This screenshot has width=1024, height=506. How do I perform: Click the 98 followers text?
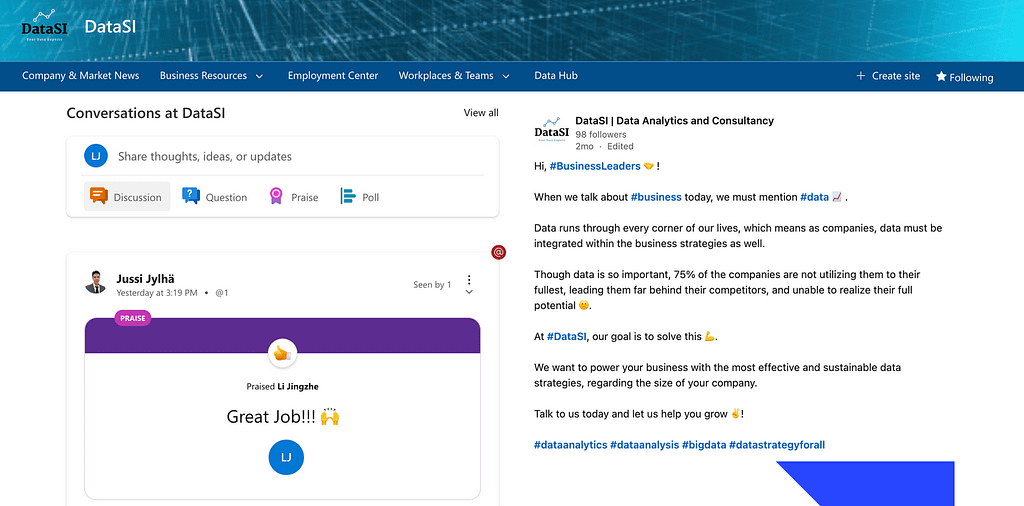click(601, 134)
